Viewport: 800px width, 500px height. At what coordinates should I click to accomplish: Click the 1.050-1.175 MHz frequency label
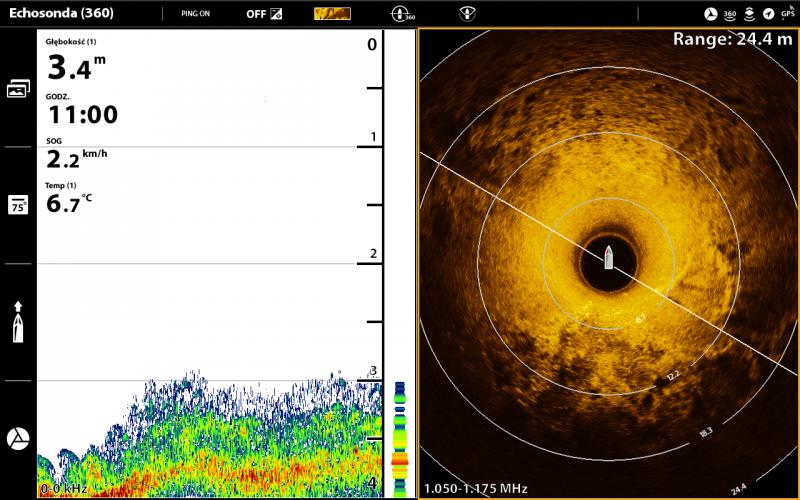point(475,488)
